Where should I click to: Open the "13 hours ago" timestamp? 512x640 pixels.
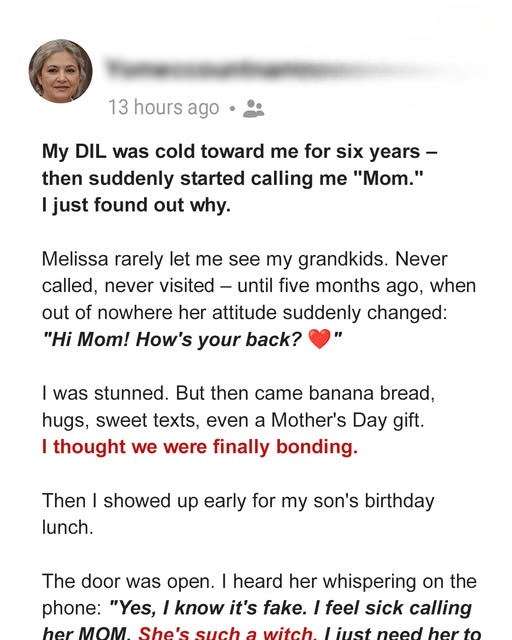pyautogui.click(x=164, y=108)
